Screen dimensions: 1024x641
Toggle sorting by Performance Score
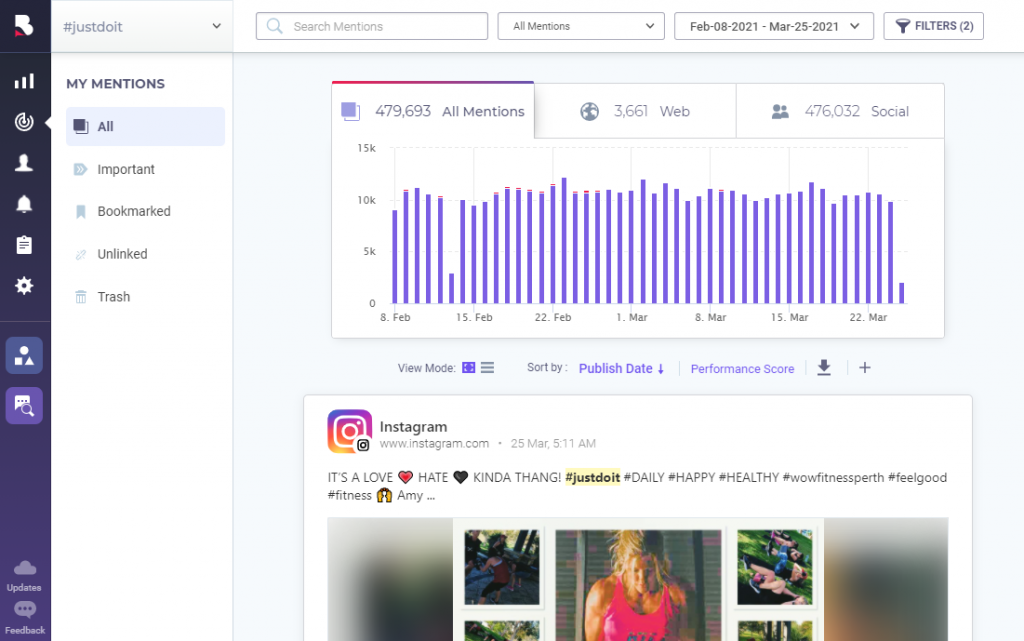pos(742,368)
